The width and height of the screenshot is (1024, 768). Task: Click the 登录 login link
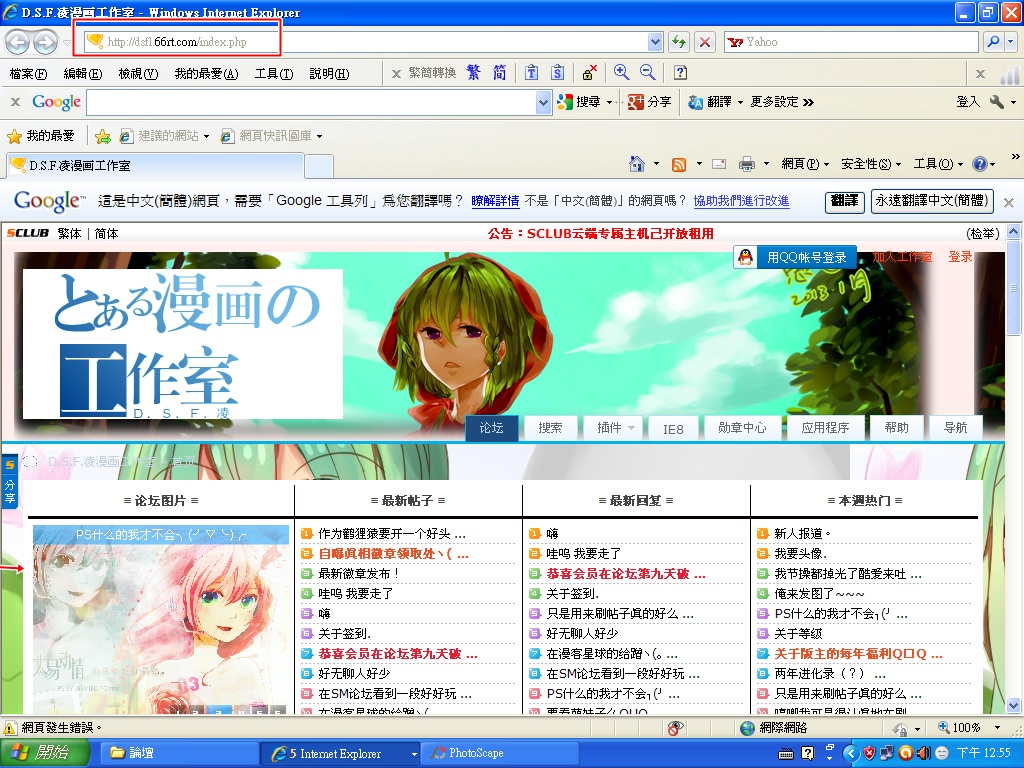(x=960, y=257)
